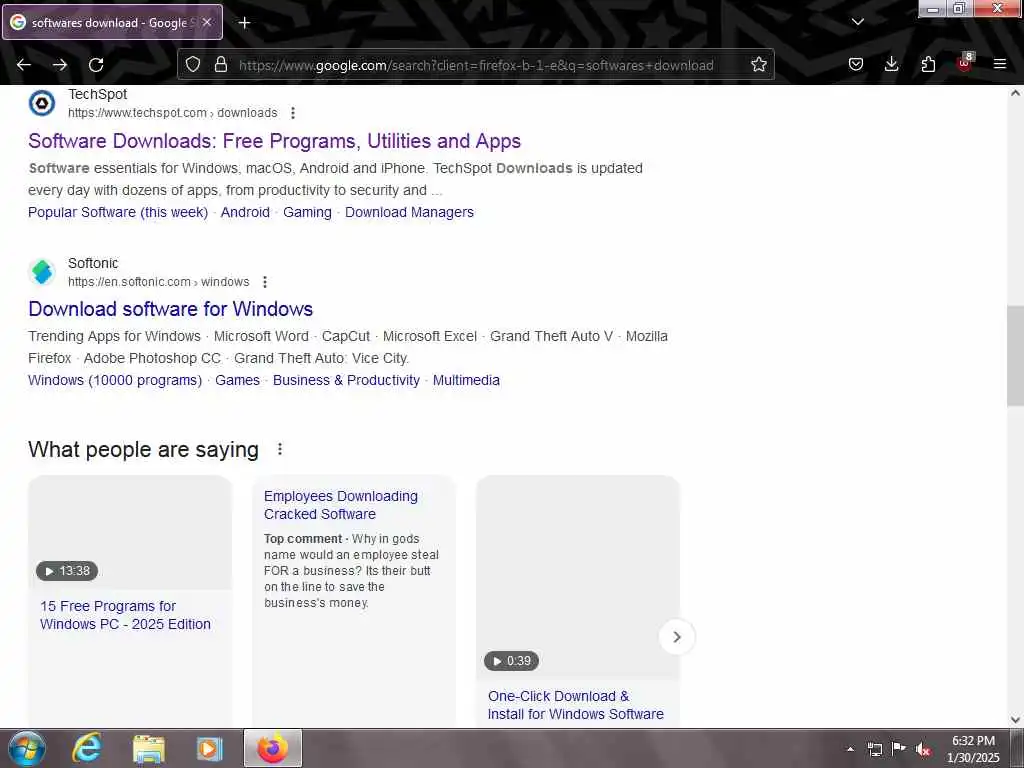1024x768 pixels.
Task: Open the Gaming sitelink
Action: coord(307,212)
